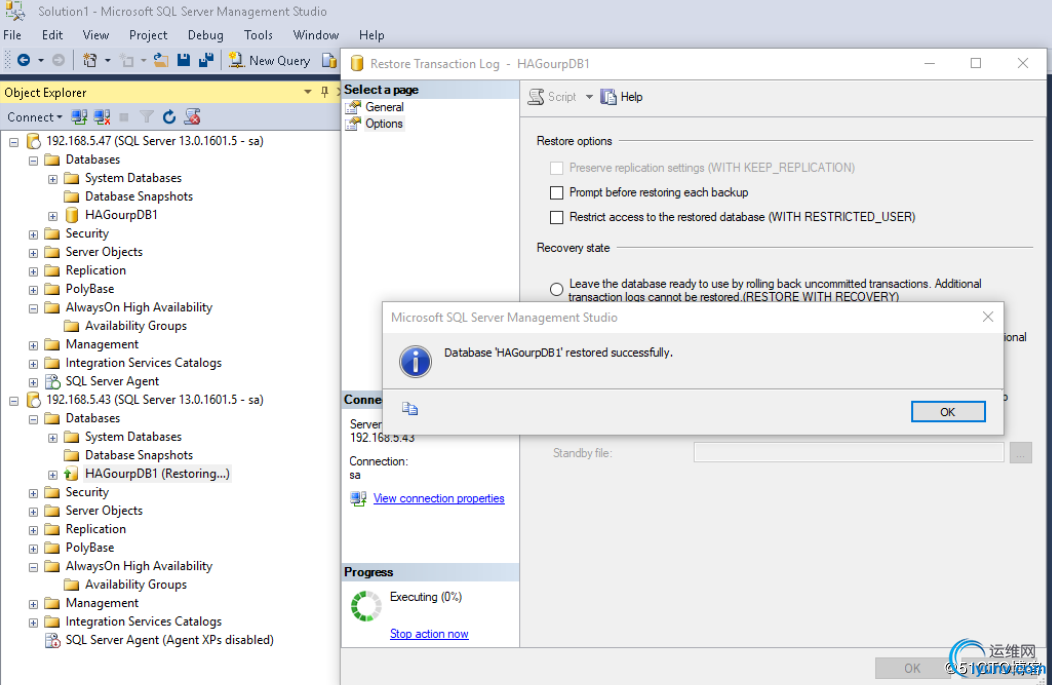
Task: Collapse AlwaysOn High Availability under 192.168.5.47
Action: [33, 308]
